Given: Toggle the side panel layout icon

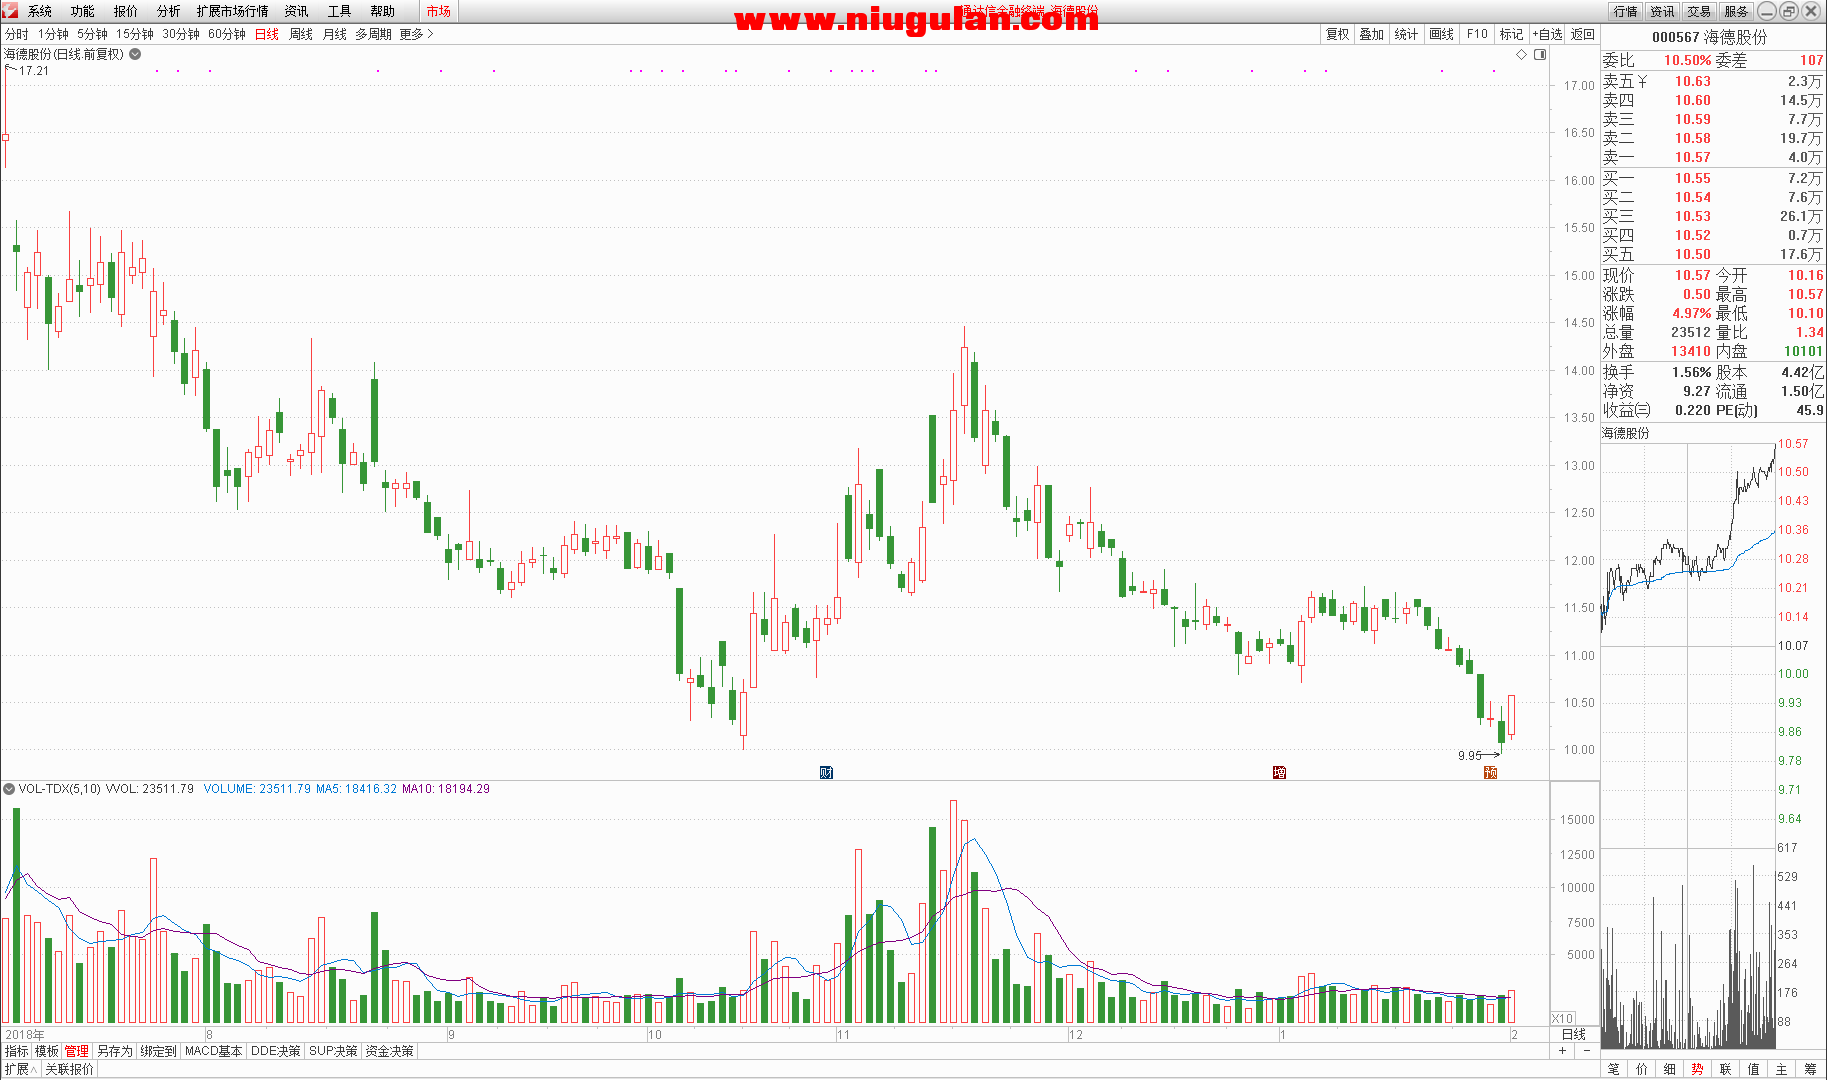Looking at the screenshot, I should click(x=1540, y=55).
